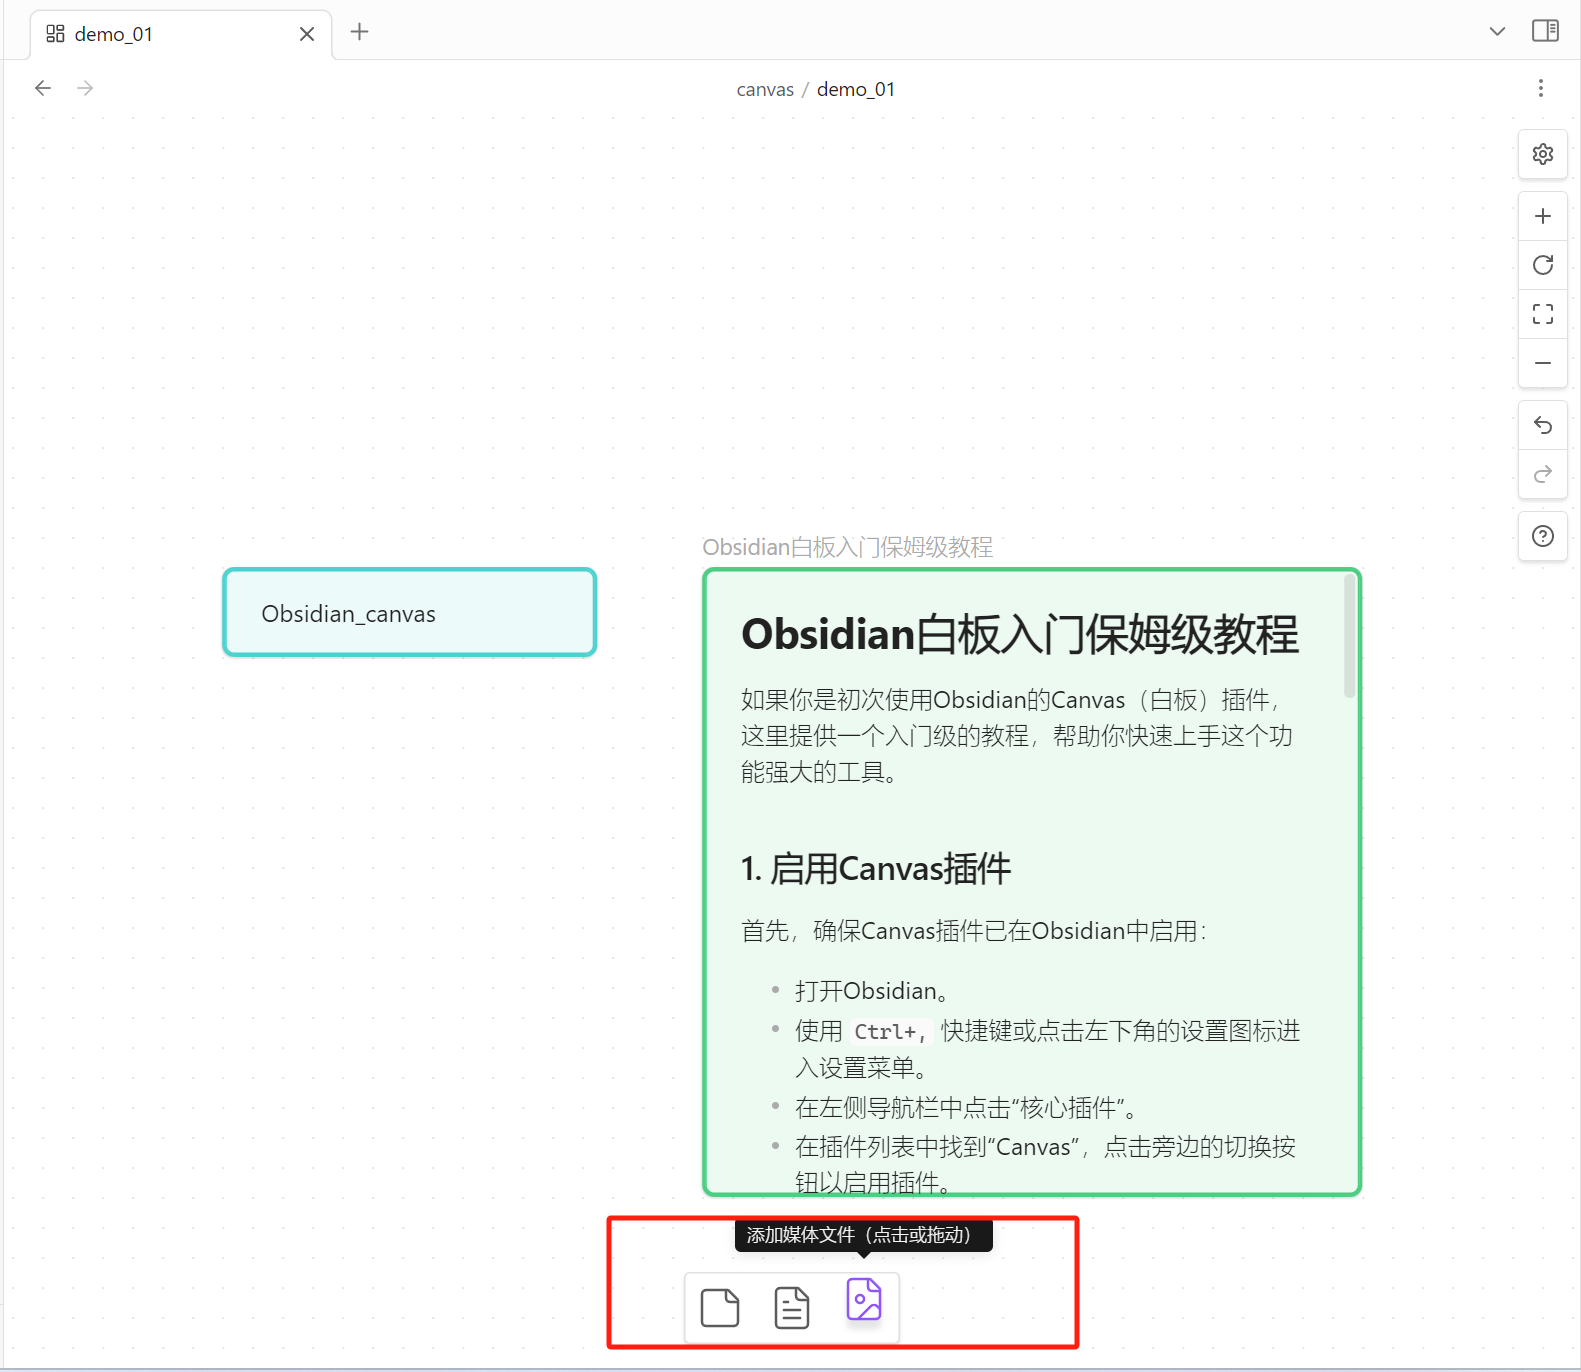
Task: Open the more options vertical dots
Action: pyautogui.click(x=1541, y=88)
